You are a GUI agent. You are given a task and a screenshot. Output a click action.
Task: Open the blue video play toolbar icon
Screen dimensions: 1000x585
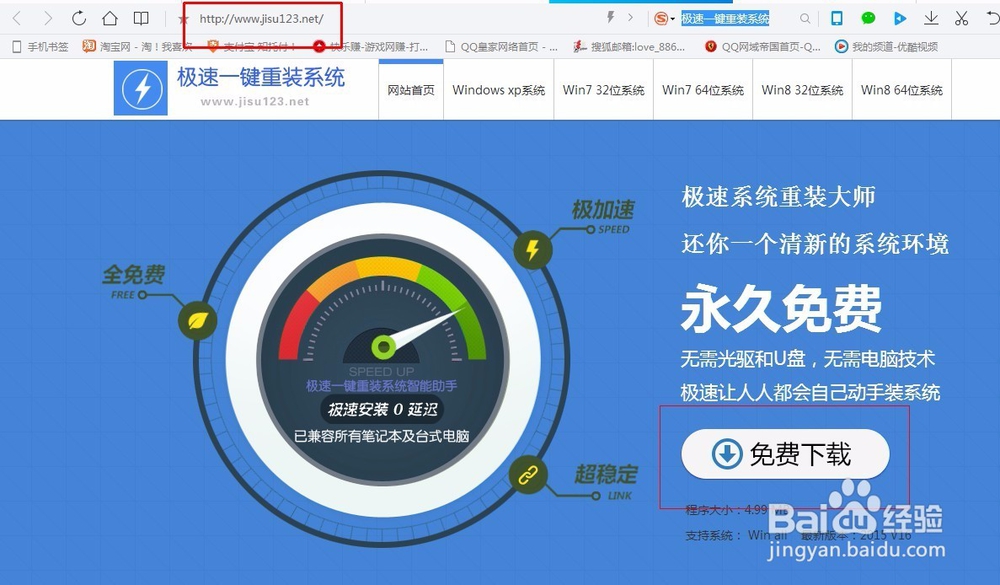[x=900, y=19]
